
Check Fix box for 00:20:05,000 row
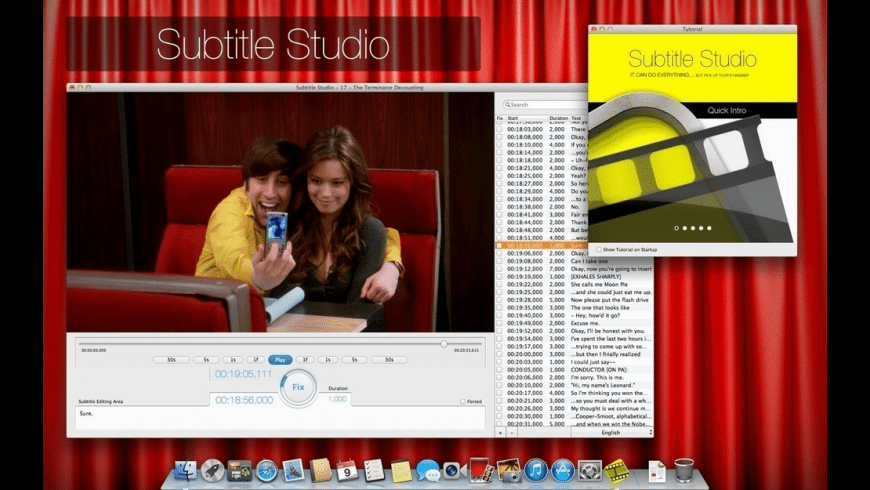click(499, 370)
